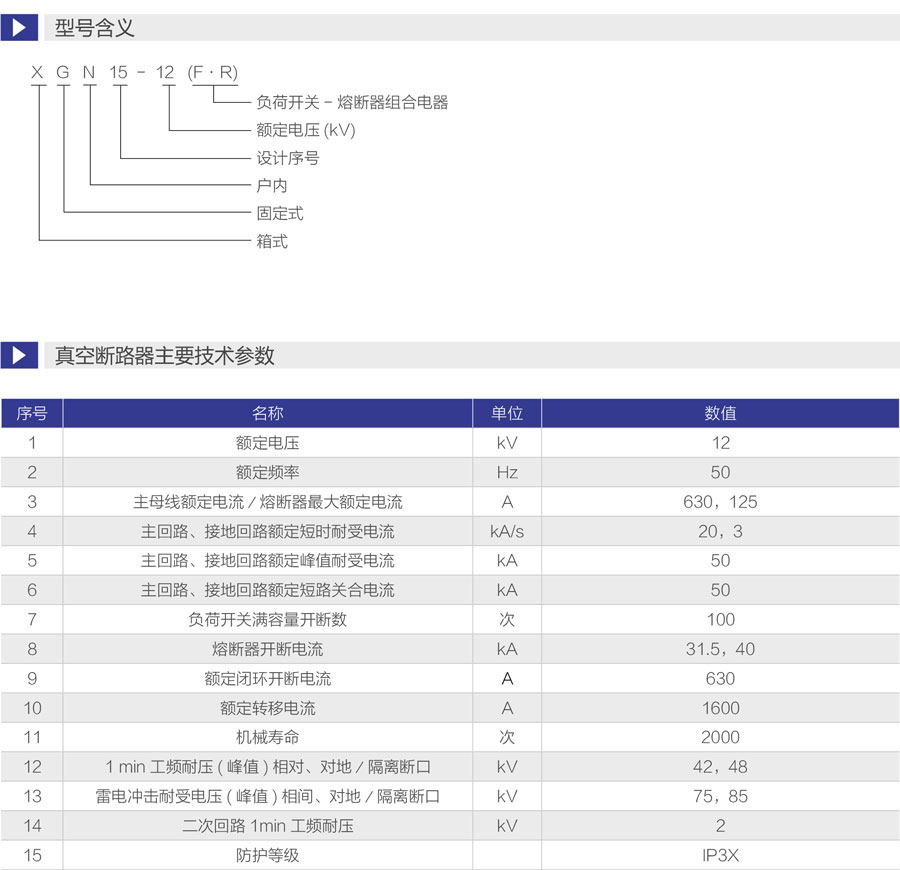Click the 名称 column header

(267, 413)
